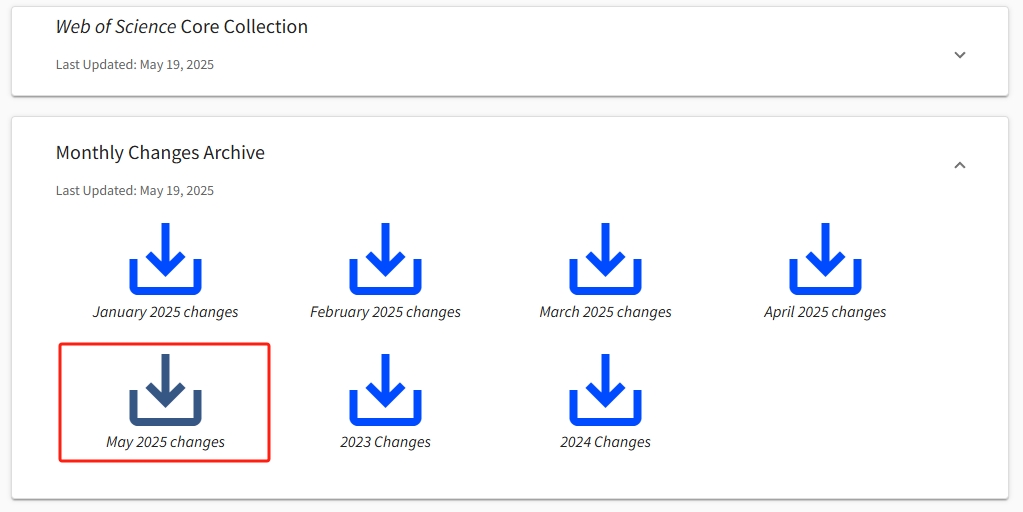Collapse the Monthly Changes Archive chevron
This screenshot has width=1023, height=512.
click(x=960, y=165)
